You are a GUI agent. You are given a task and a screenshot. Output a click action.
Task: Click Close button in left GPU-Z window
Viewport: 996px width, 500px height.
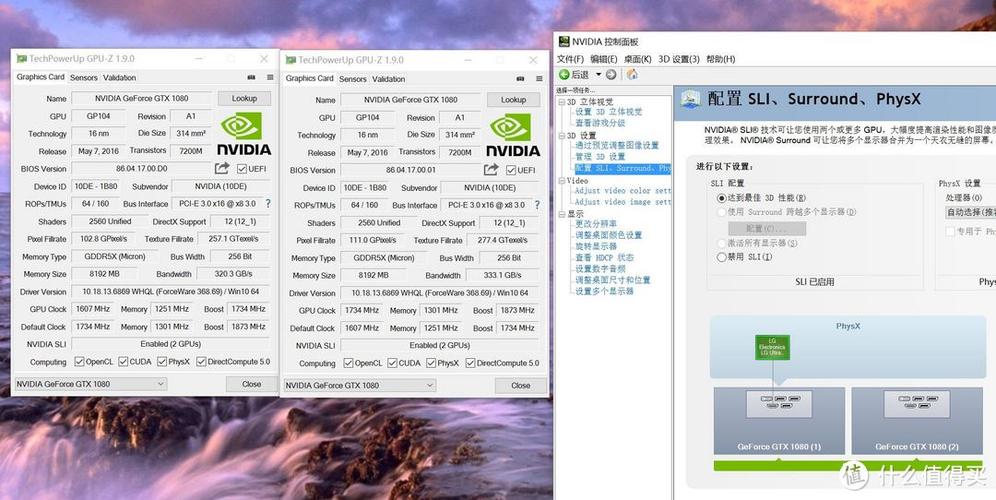point(252,384)
